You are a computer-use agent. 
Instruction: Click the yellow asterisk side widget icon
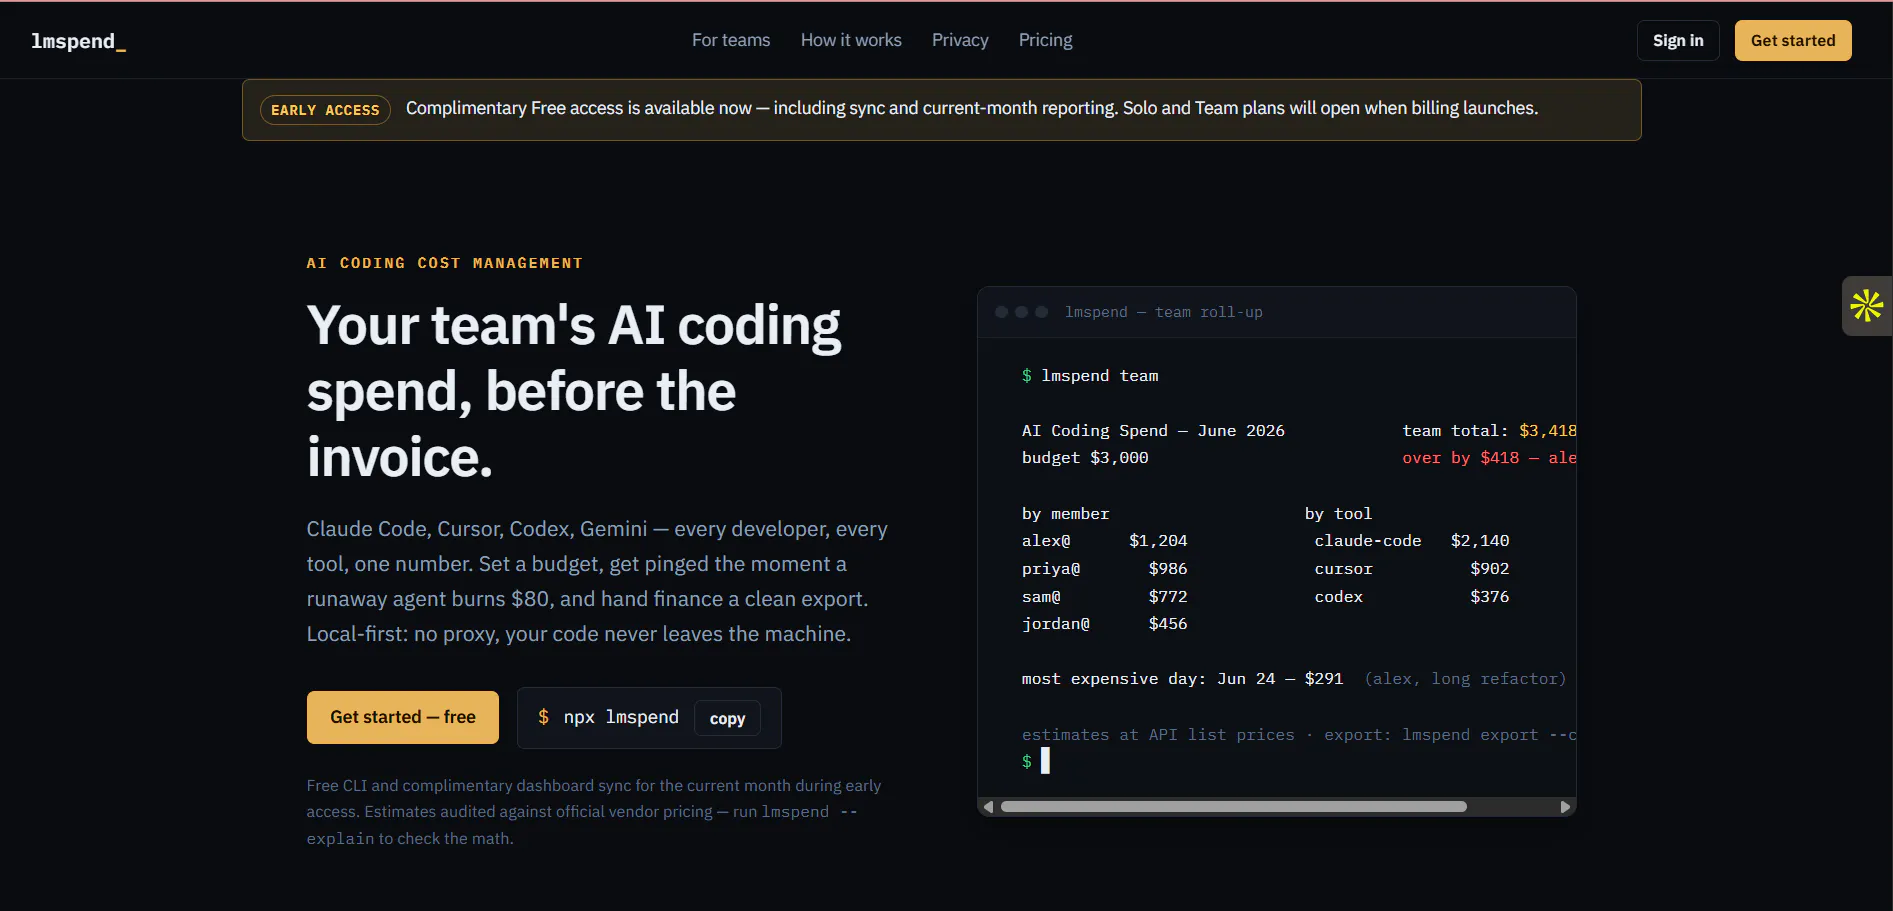(x=1866, y=306)
